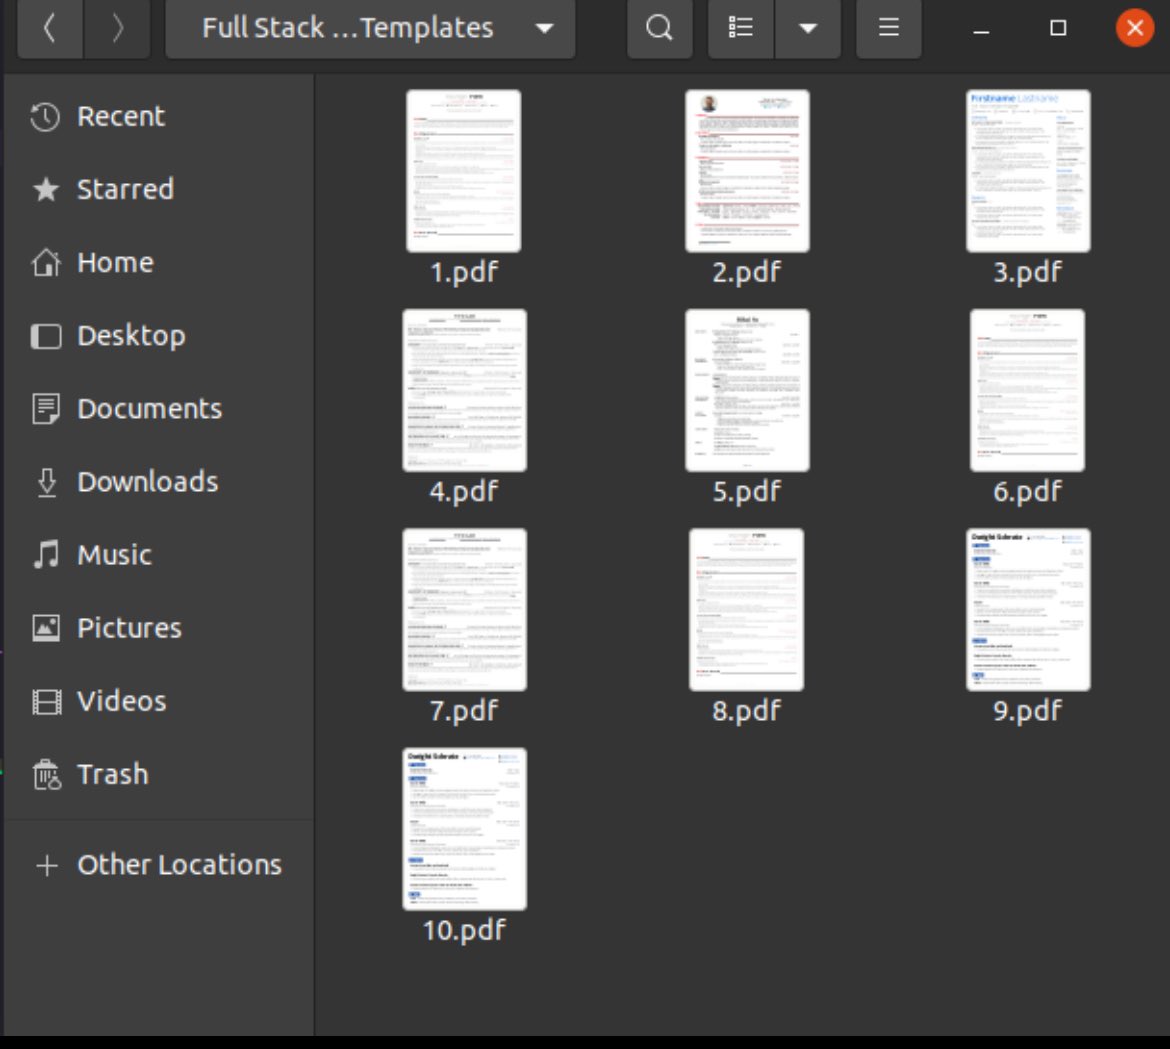The width and height of the screenshot is (1170, 1049).
Task: Click the Pictures icon in the sidebar
Action: [x=46, y=628]
